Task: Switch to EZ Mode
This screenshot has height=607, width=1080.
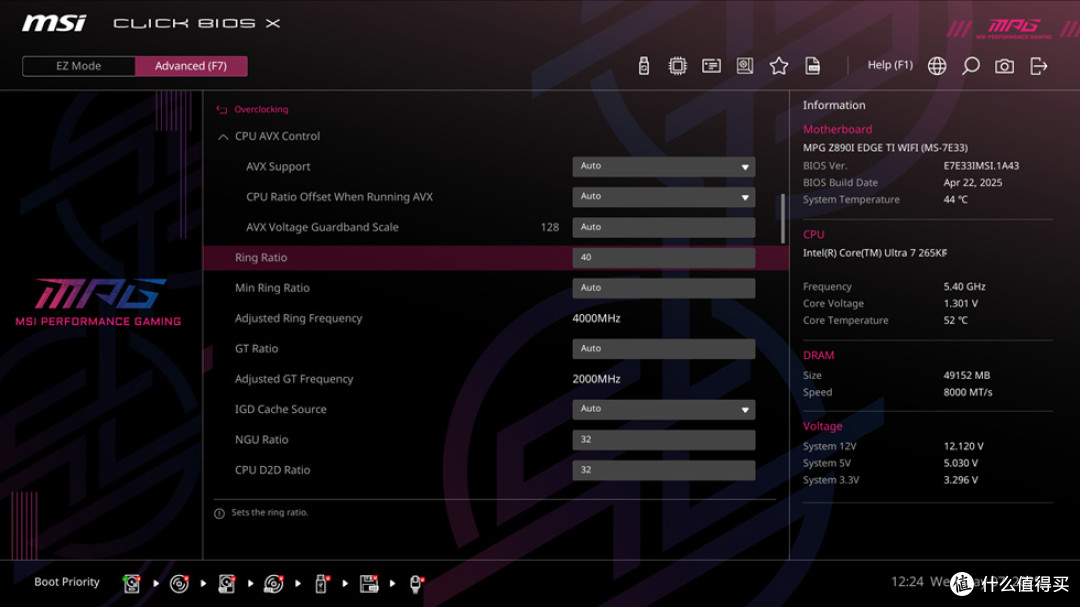Action: pyautogui.click(x=79, y=66)
